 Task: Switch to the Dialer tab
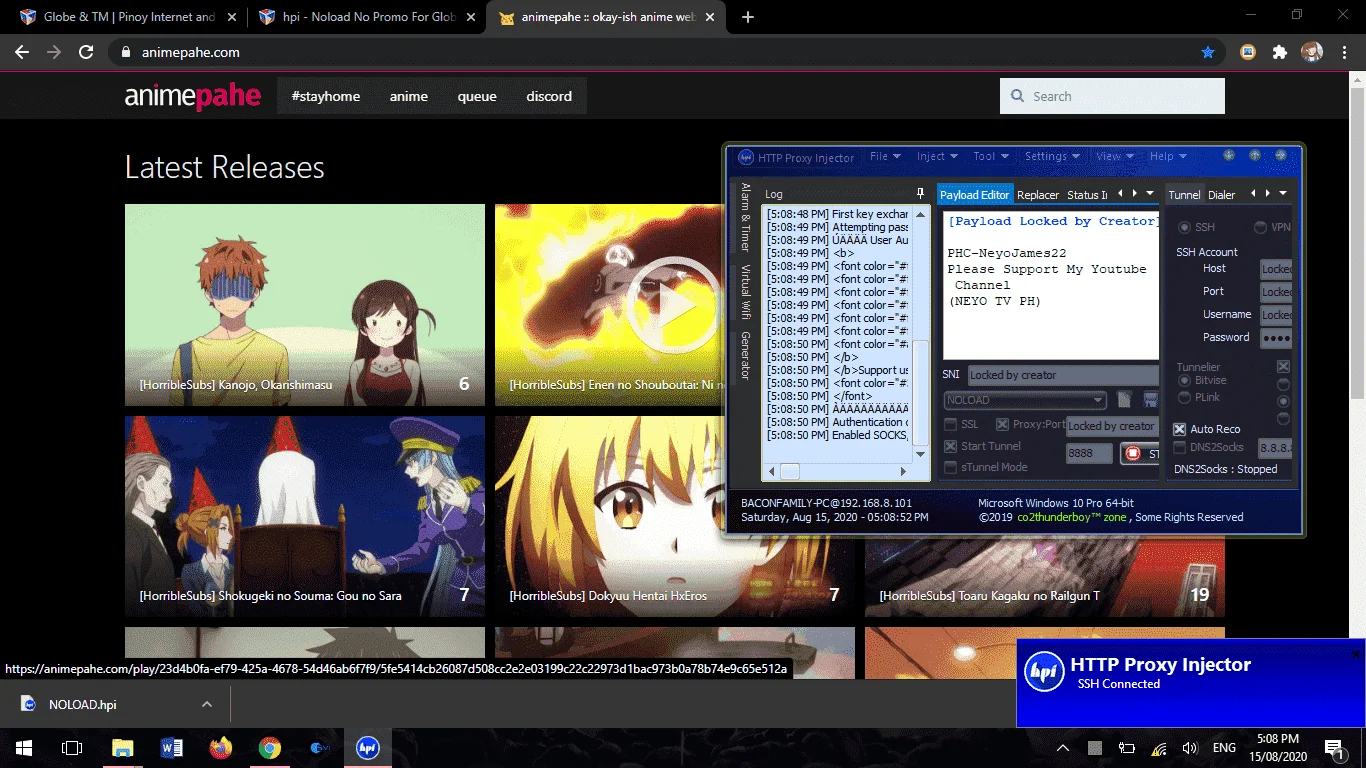point(1221,195)
